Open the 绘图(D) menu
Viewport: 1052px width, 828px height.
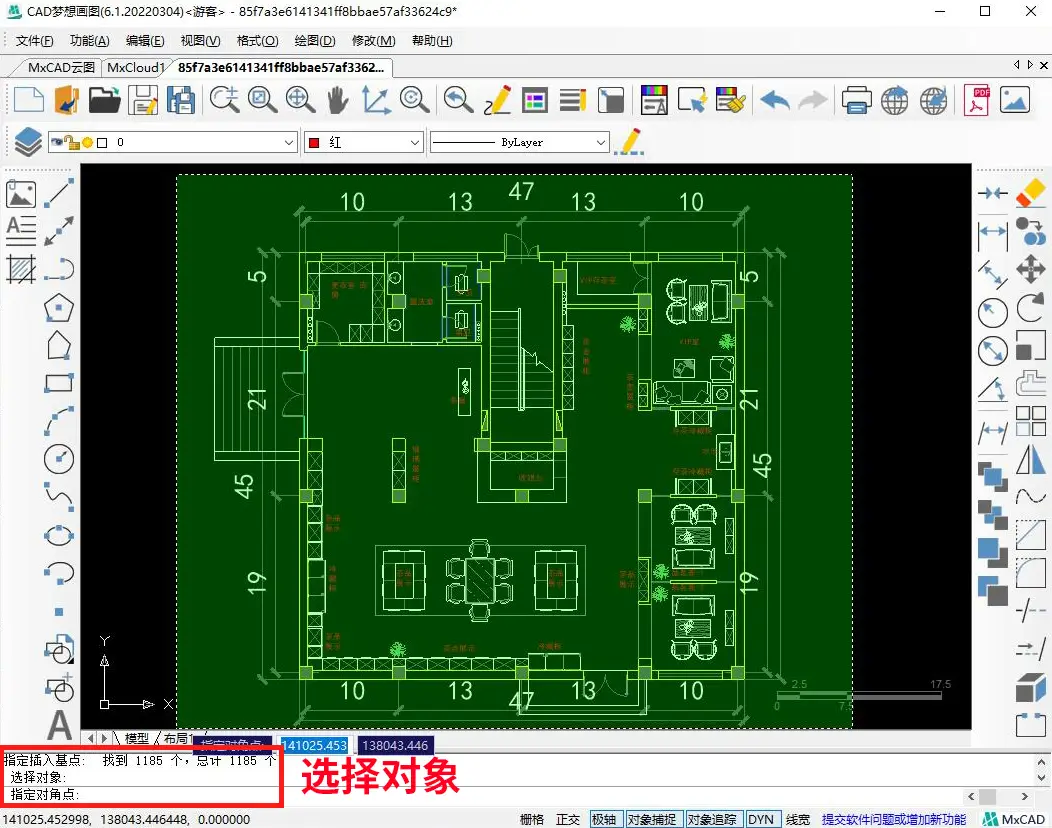pos(315,41)
